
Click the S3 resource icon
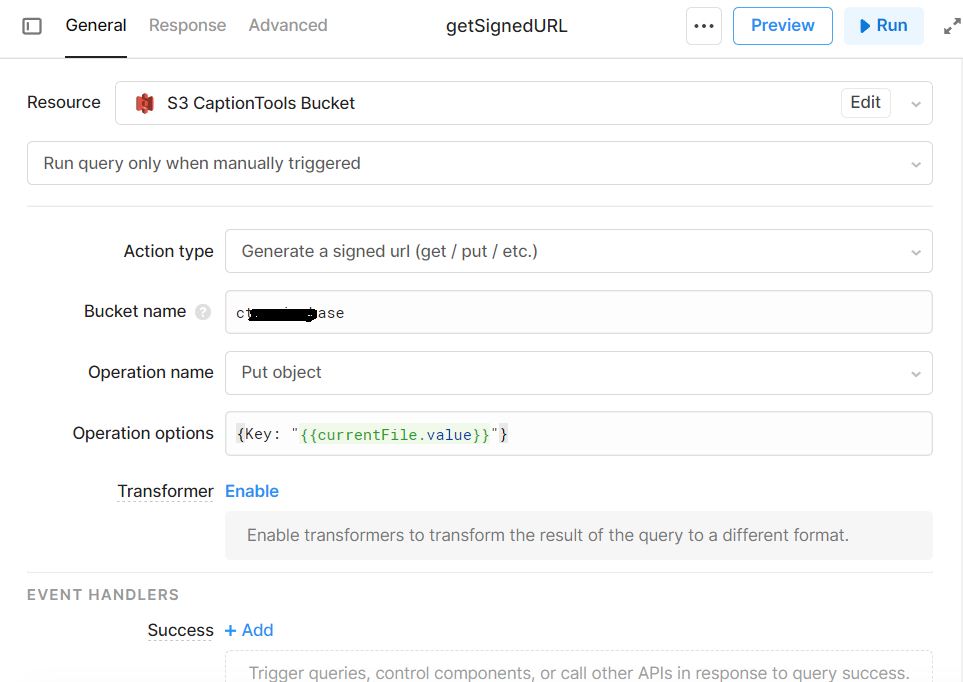coord(144,102)
